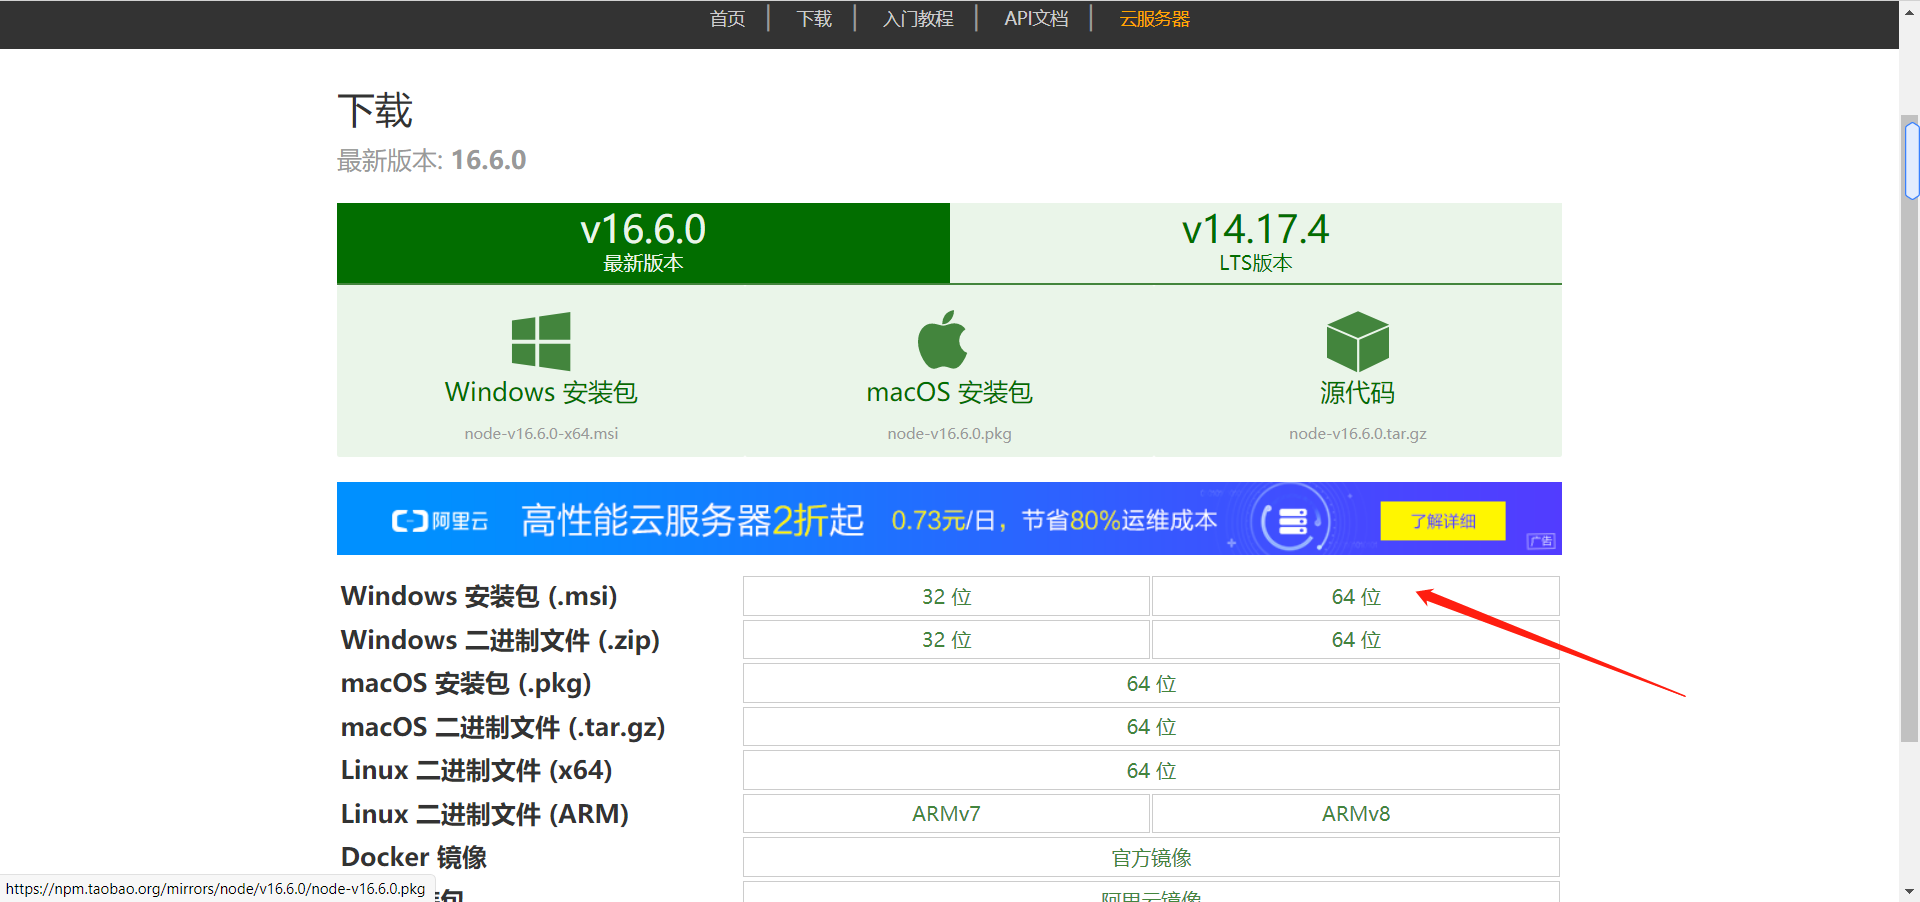Screen dimensions: 1920x902
Task: Choose 64 位 for Linux 二进制文件 (x64)
Action: (x=1151, y=770)
